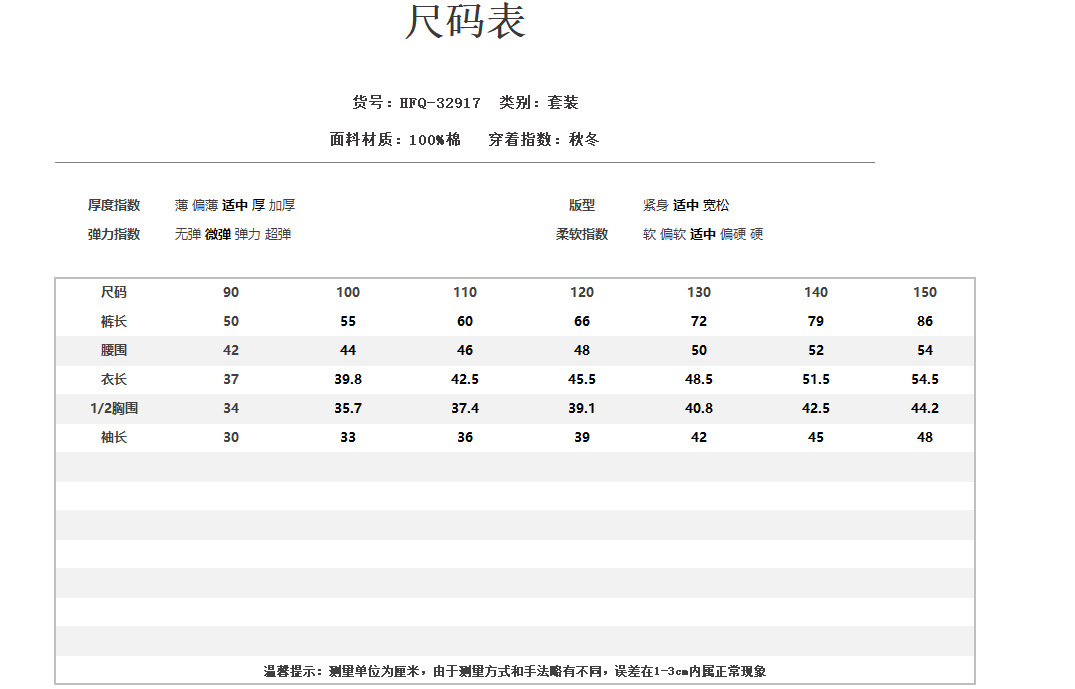Screen dimensions: 1075x689
Task: Select size column header 120
Action: [x=582, y=292]
